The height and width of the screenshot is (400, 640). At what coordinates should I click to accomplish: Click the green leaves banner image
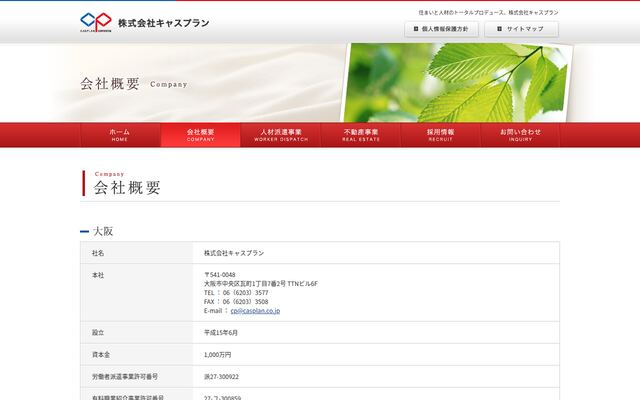[456, 82]
